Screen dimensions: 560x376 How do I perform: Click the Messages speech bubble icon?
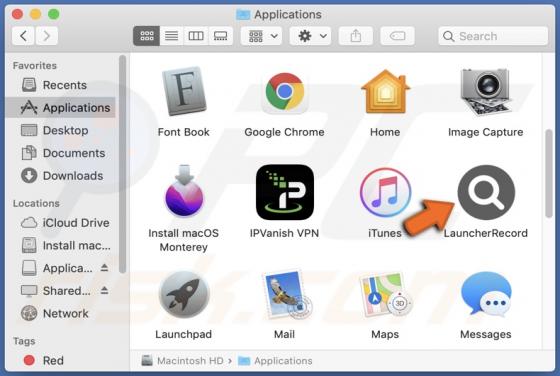click(486, 295)
